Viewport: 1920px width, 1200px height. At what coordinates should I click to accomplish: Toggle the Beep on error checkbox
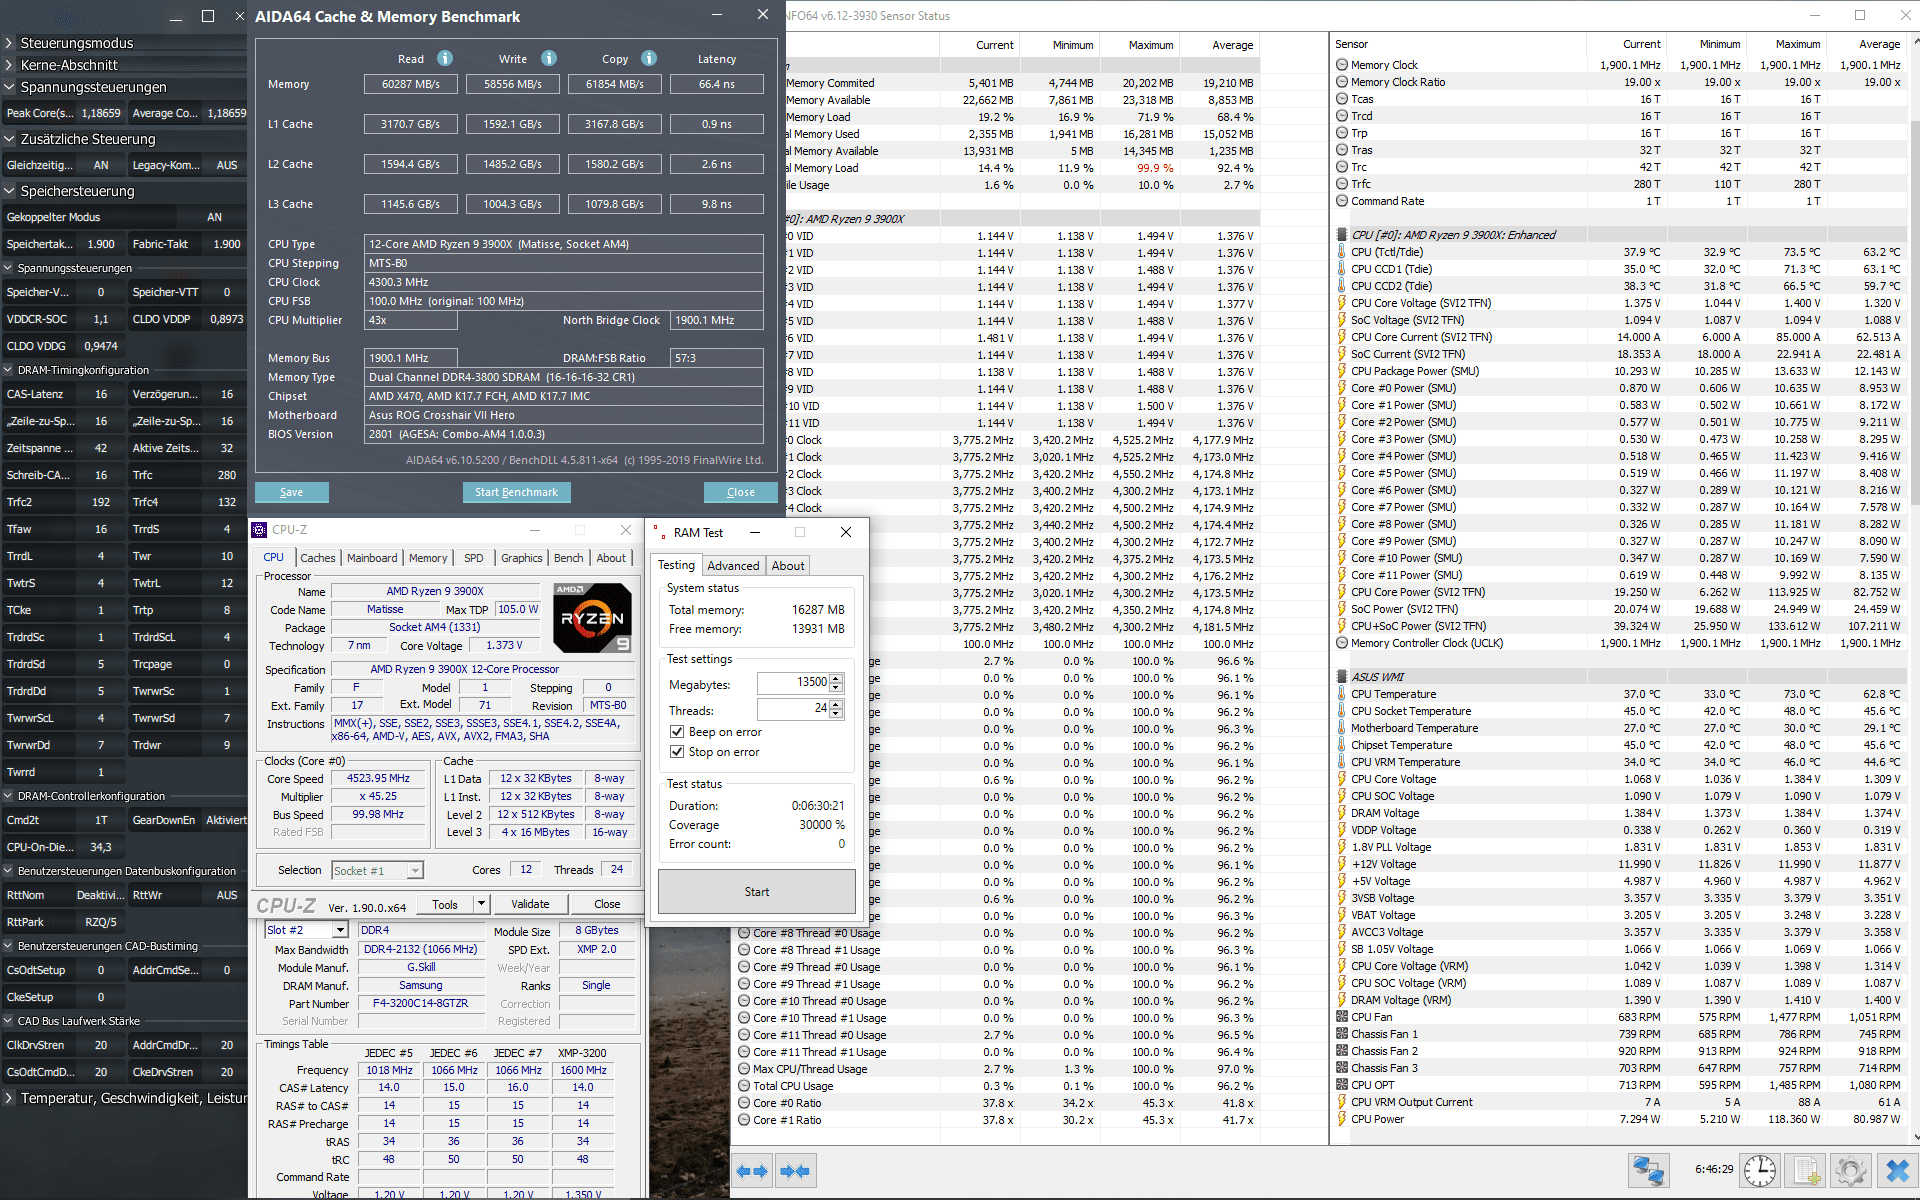coord(677,732)
